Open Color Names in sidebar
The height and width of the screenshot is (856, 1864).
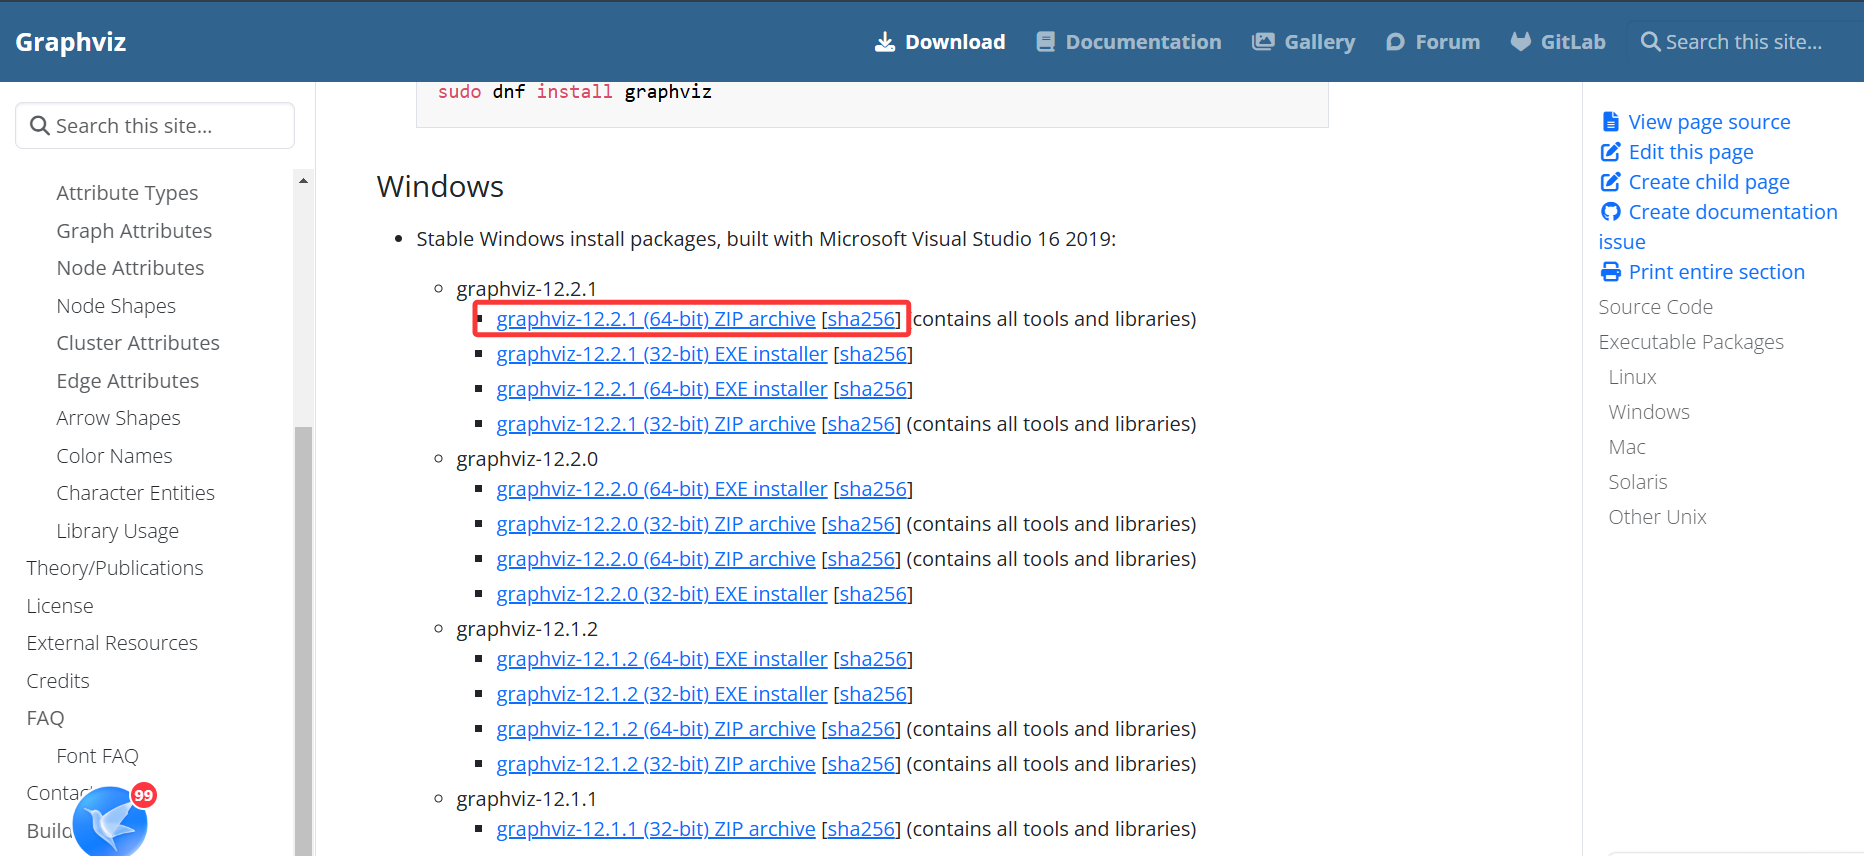114,456
